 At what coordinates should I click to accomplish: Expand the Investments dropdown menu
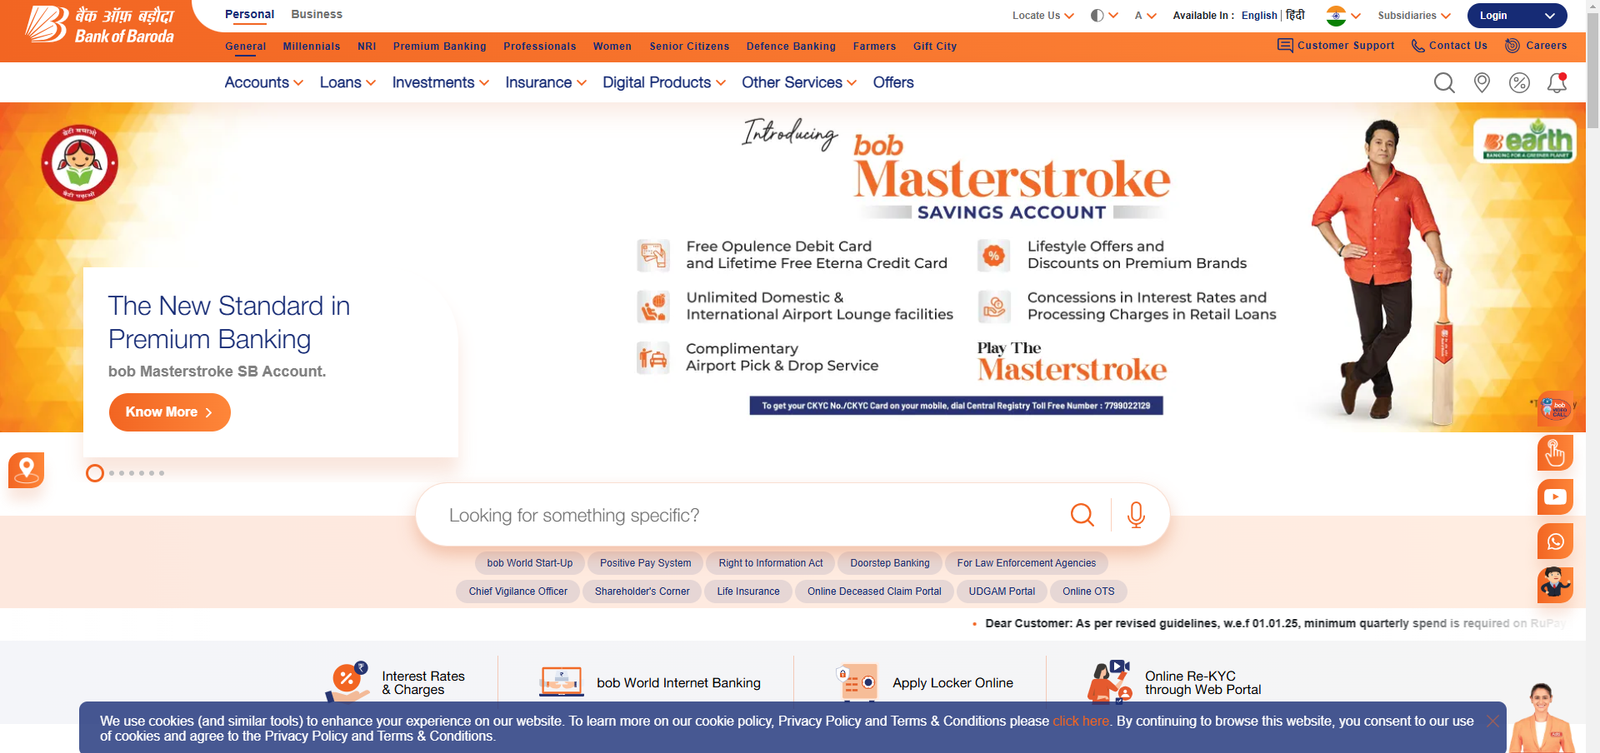coord(441,82)
